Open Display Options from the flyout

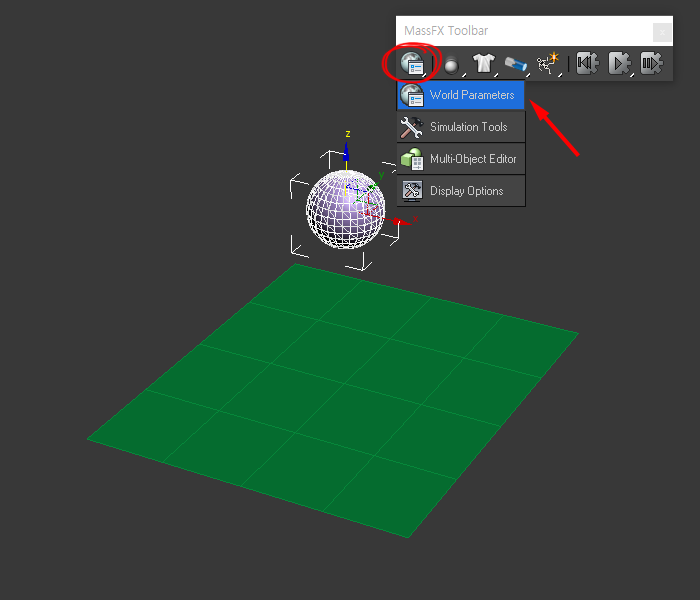(461, 191)
